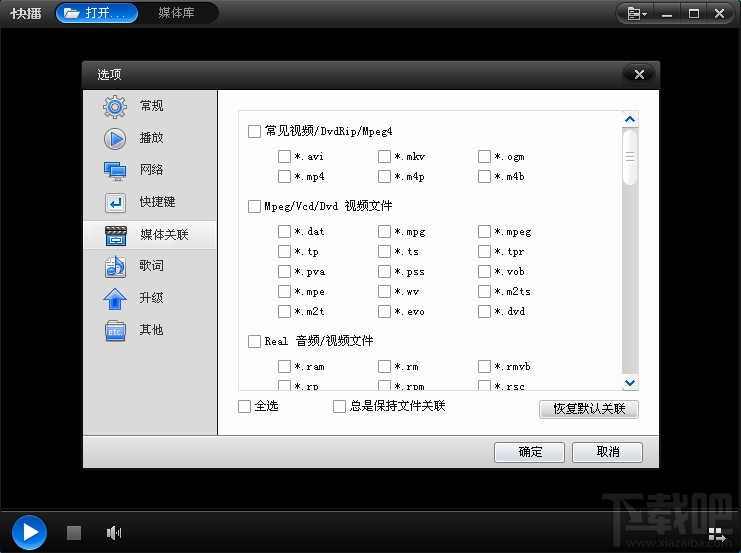Tick the *.m4p checkbox
Screen dimensions: 741x553
pos(384,176)
